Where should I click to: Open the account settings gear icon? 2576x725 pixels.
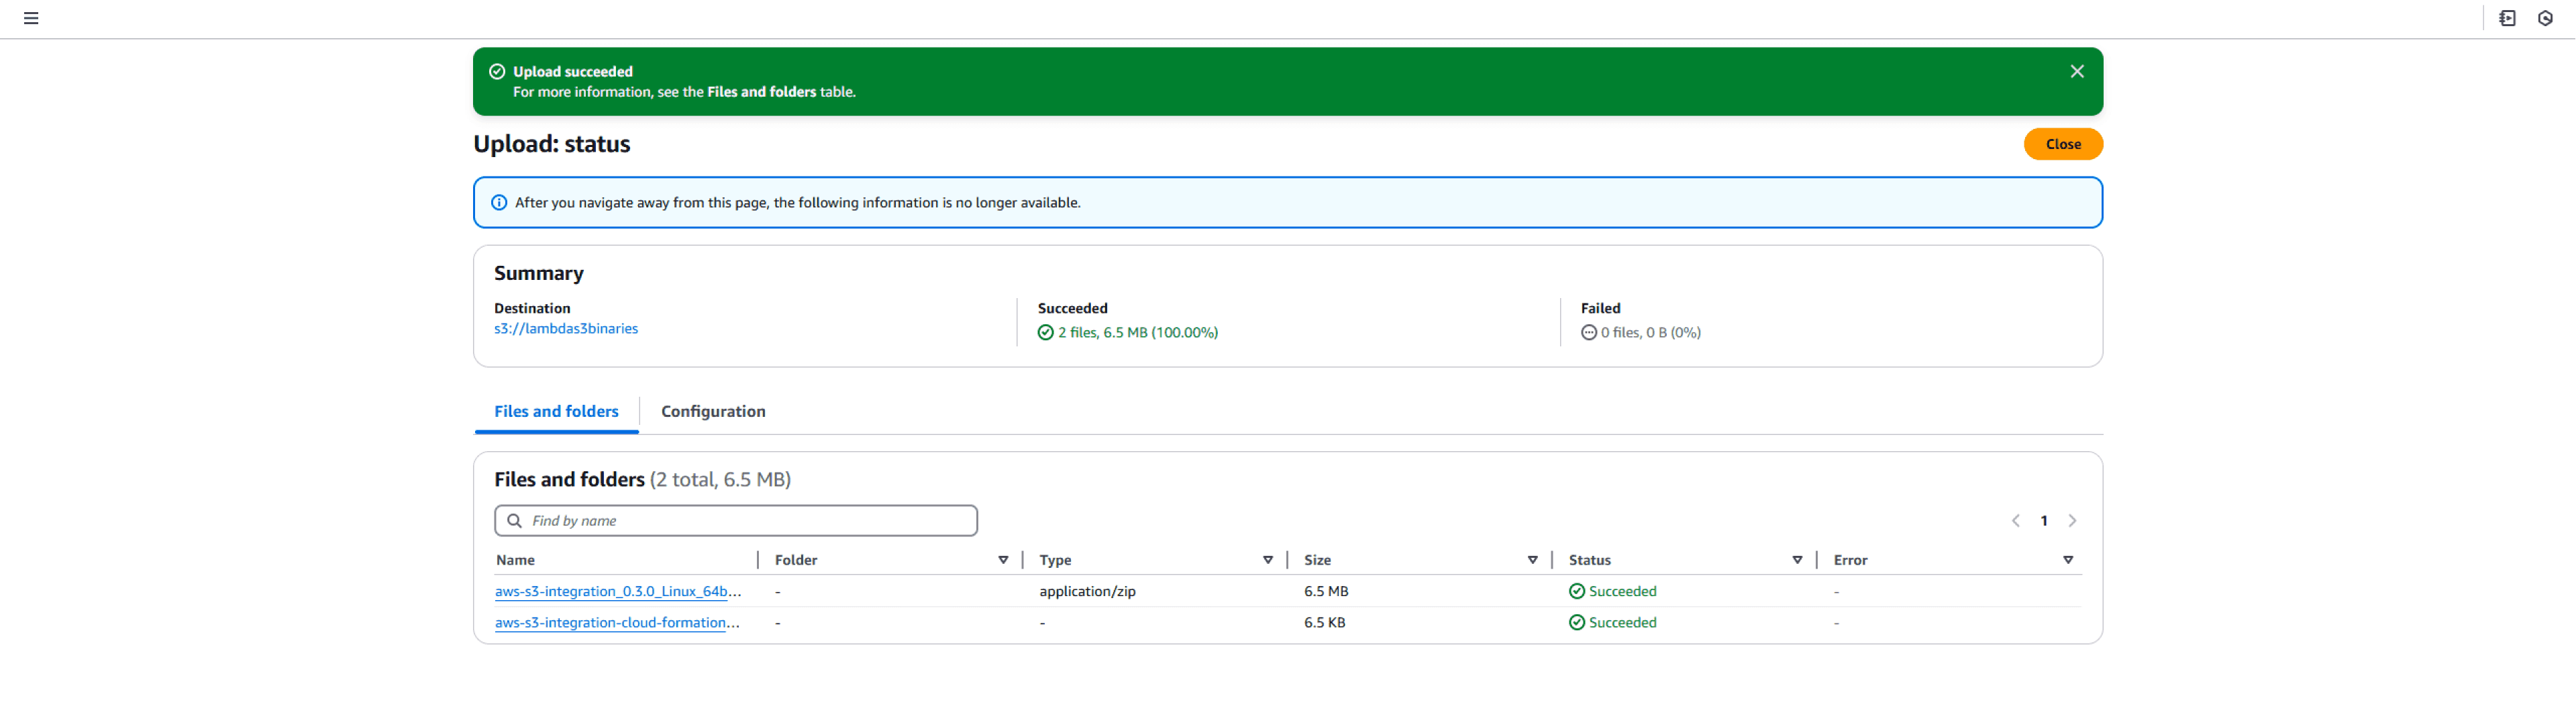tap(2545, 18)
